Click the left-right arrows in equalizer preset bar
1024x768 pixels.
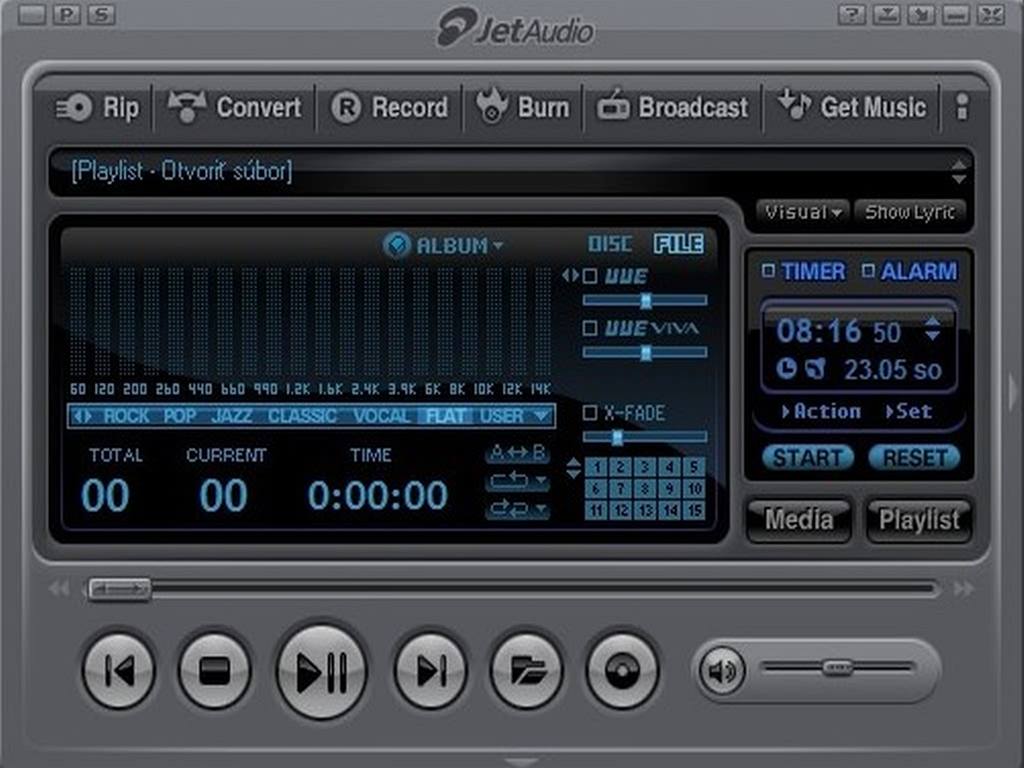pyautogui.click(x=82, y=416)
